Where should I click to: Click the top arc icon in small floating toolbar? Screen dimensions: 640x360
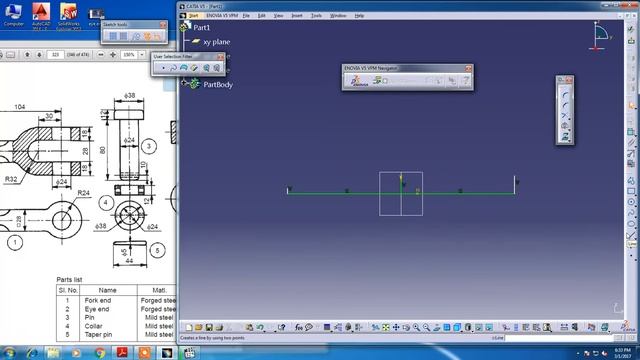(565, 95)
